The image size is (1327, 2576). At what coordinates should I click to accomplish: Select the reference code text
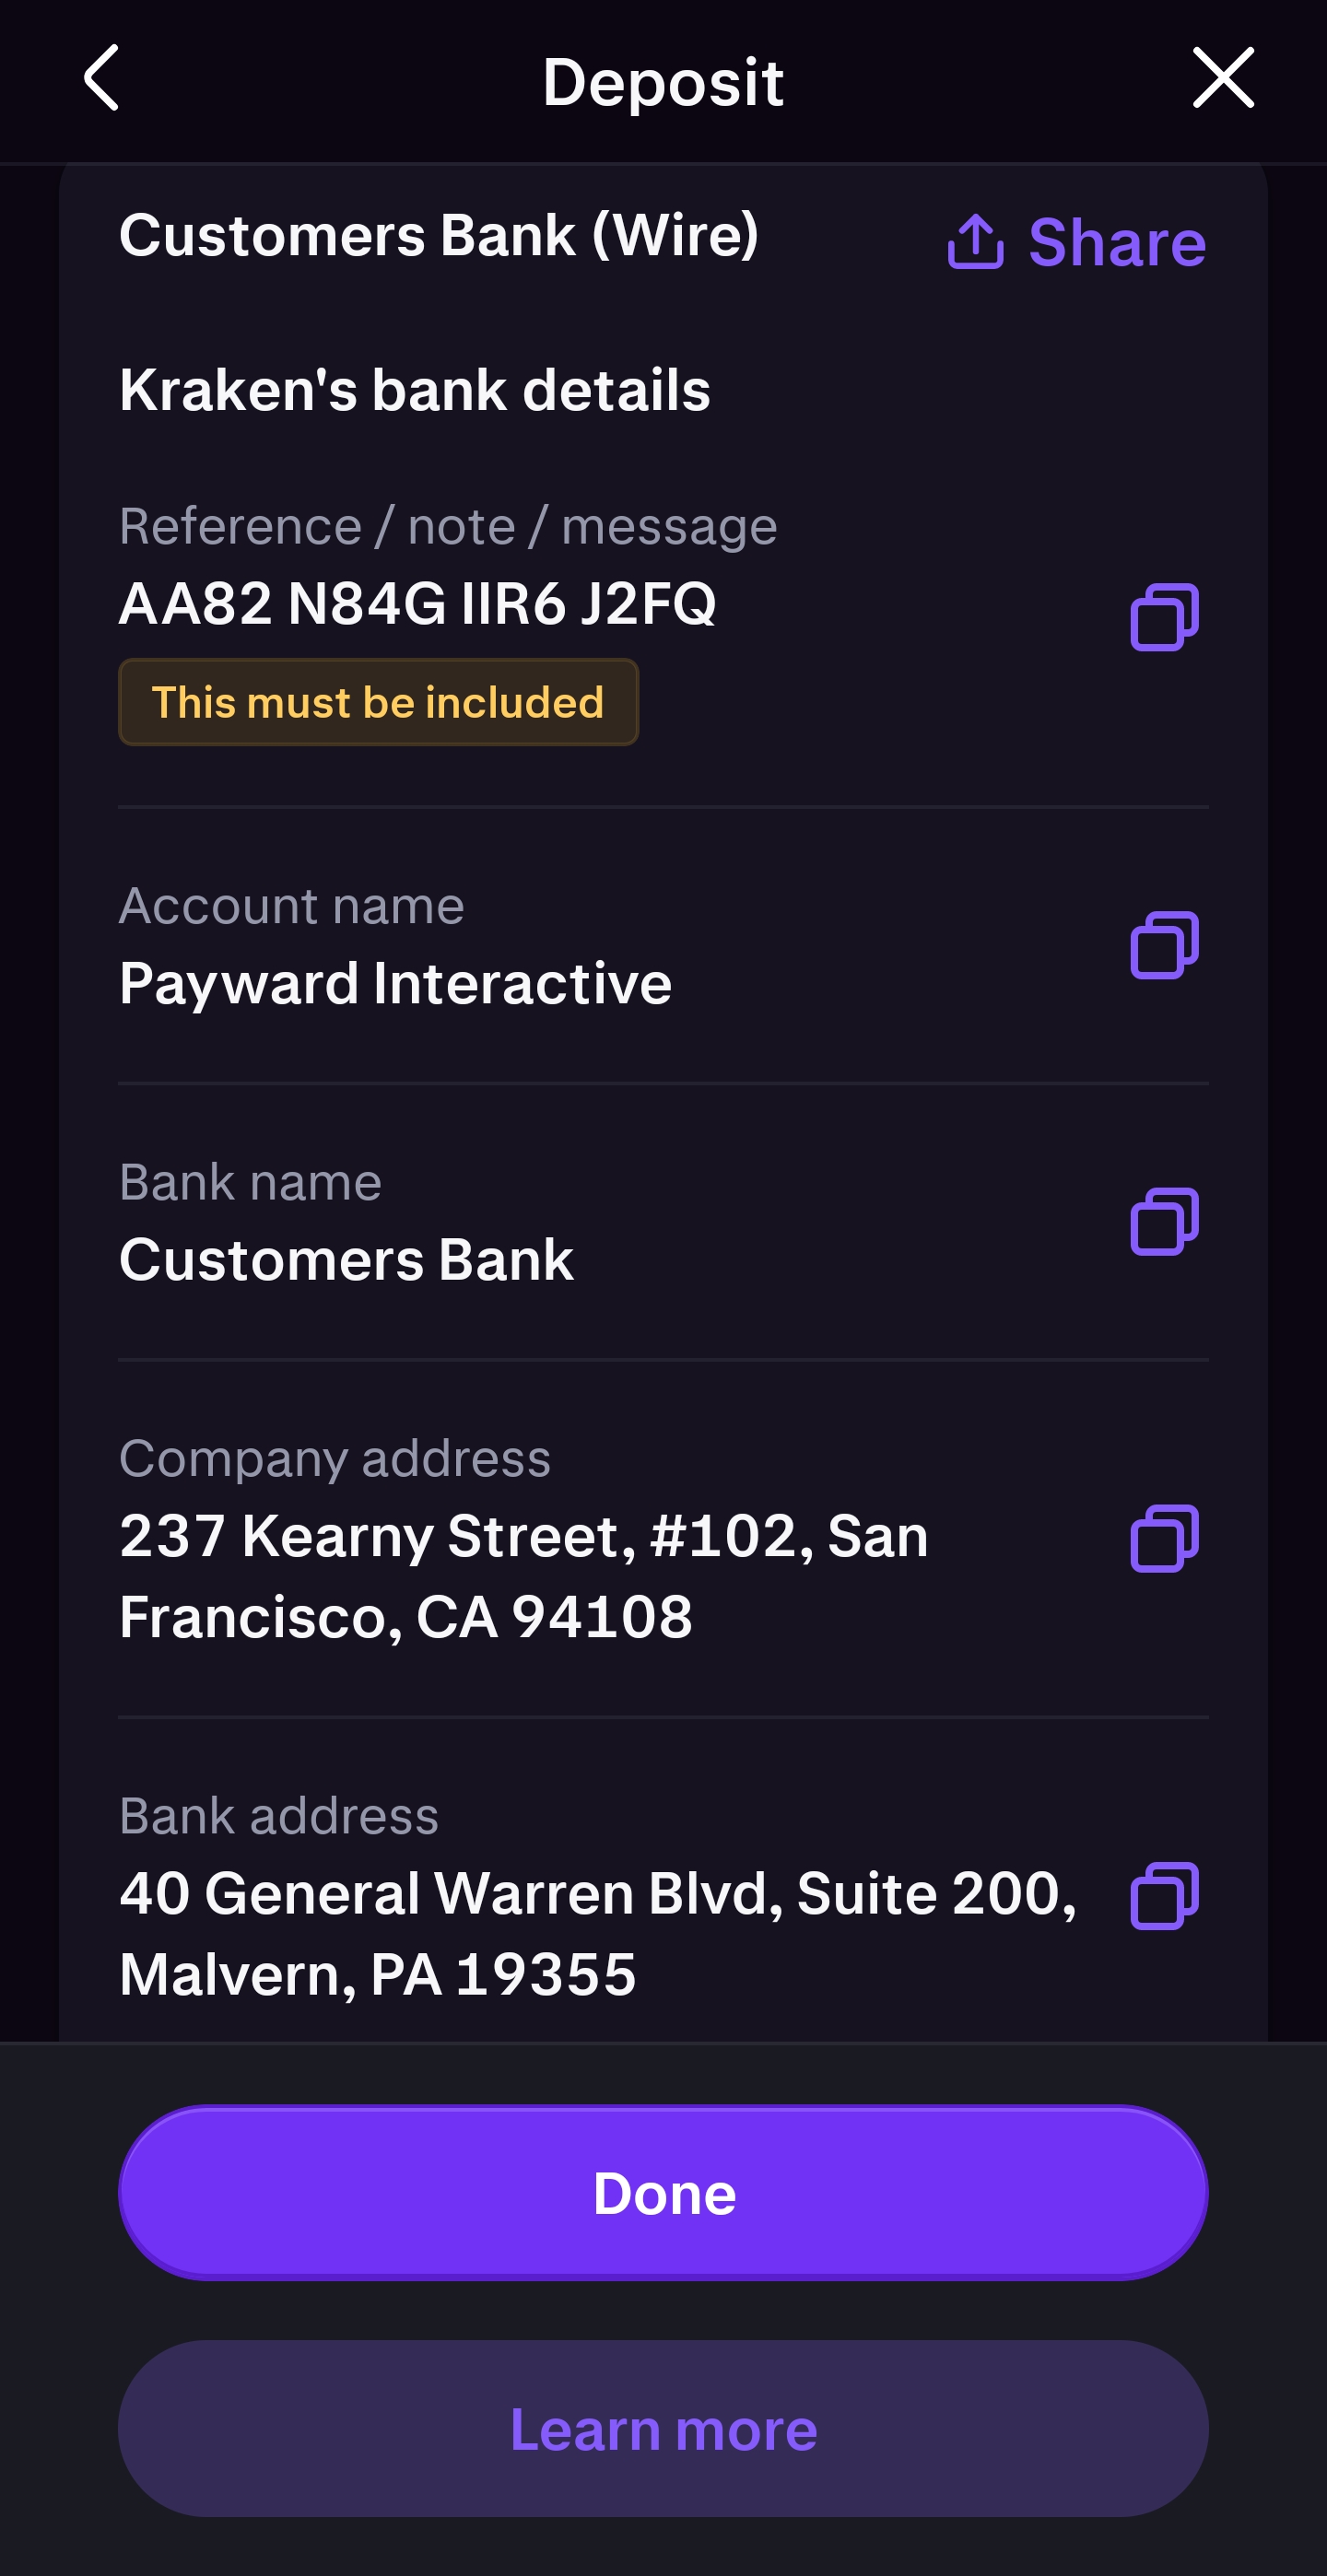[x=417, y=604]
